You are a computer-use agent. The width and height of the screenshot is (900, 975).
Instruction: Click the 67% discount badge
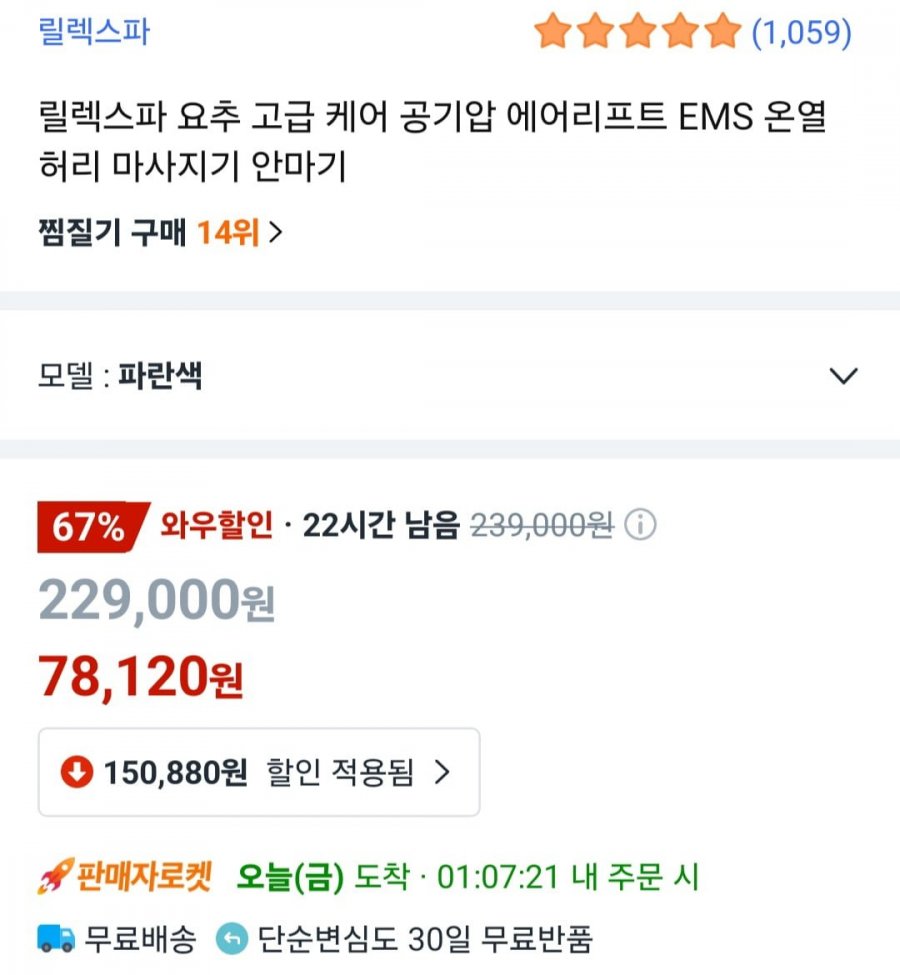pyautogui.click(x=91, y=527)
